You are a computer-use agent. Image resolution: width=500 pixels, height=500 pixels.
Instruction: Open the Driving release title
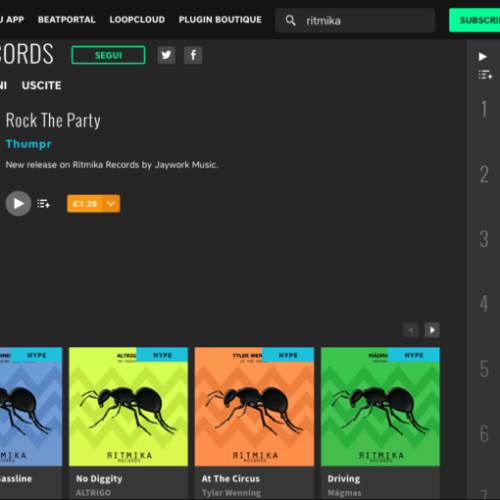[344, 479]
